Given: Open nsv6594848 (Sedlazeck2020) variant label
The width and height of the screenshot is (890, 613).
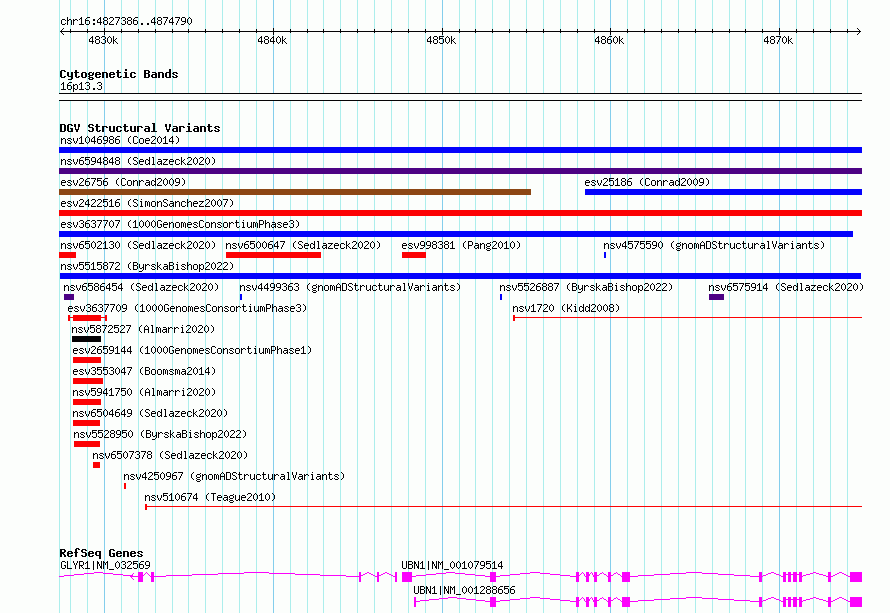Looking at the screenshot, I should point(138,161).
